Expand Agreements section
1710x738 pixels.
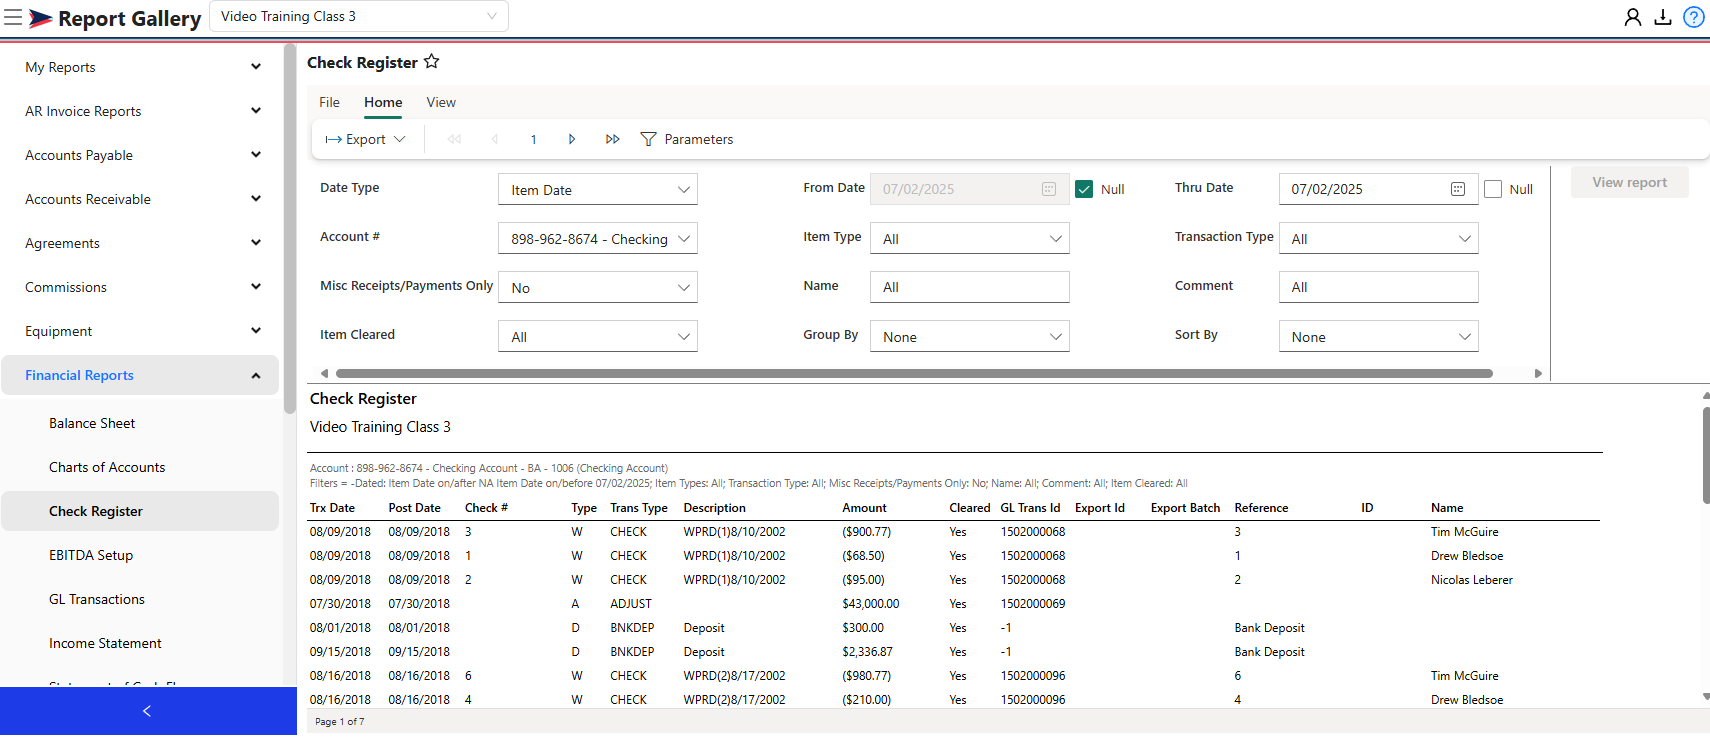pos(140,243)
